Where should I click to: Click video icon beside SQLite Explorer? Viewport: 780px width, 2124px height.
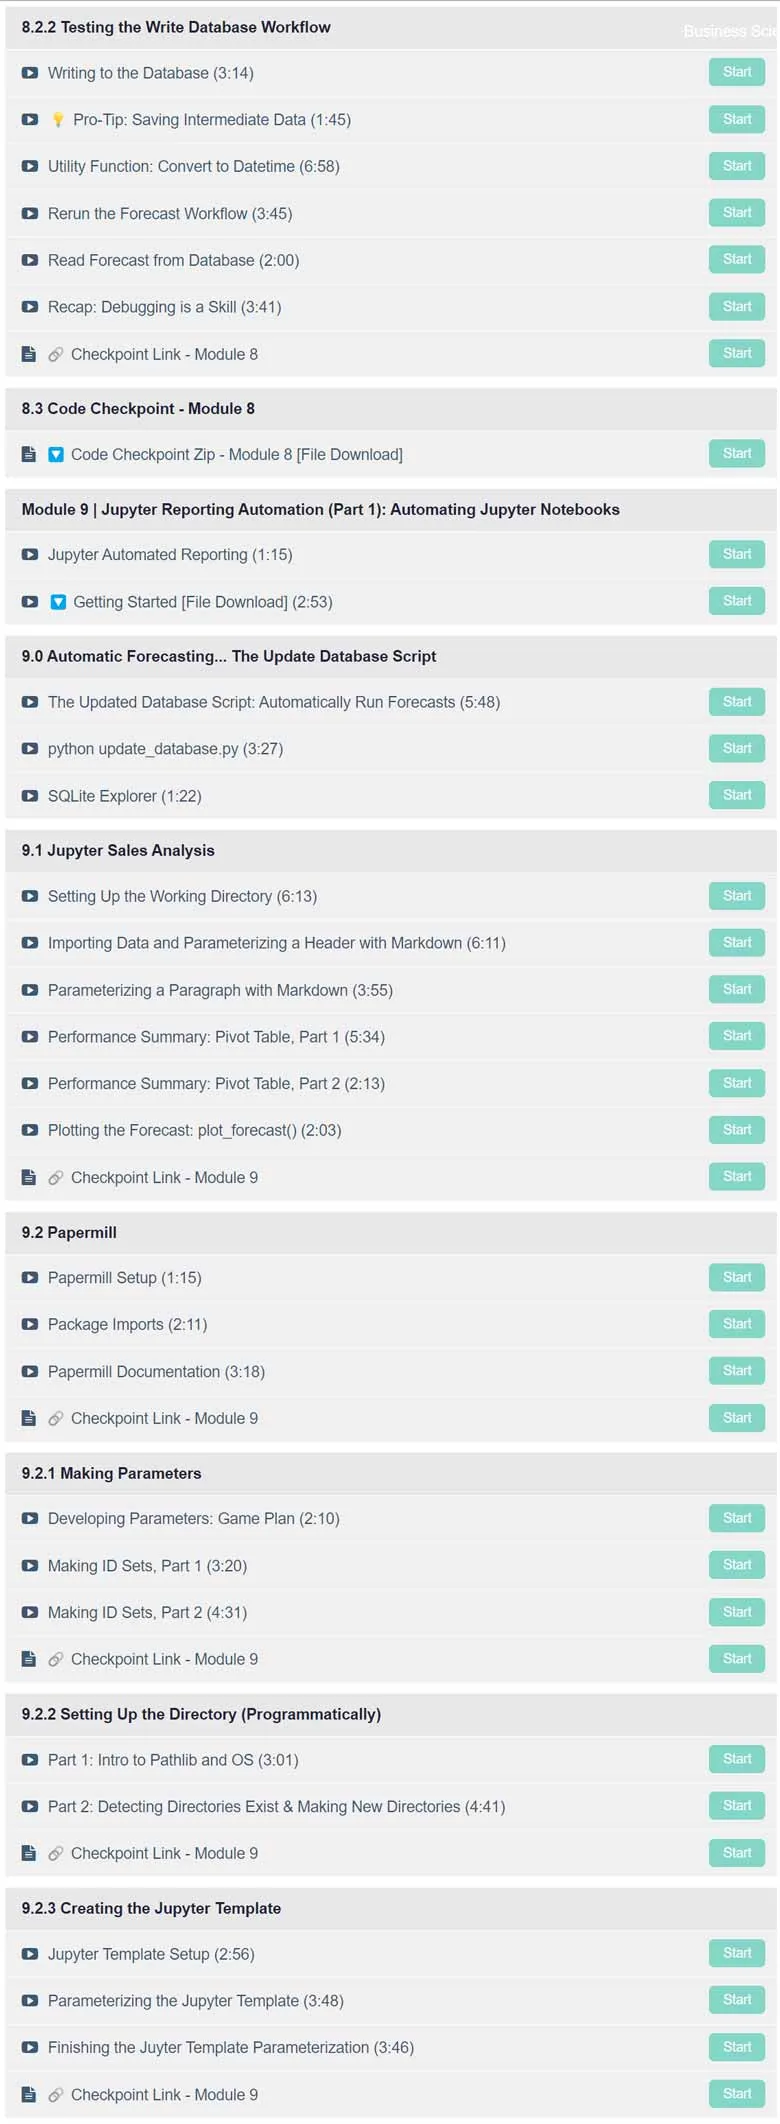[x=30, y=796]
